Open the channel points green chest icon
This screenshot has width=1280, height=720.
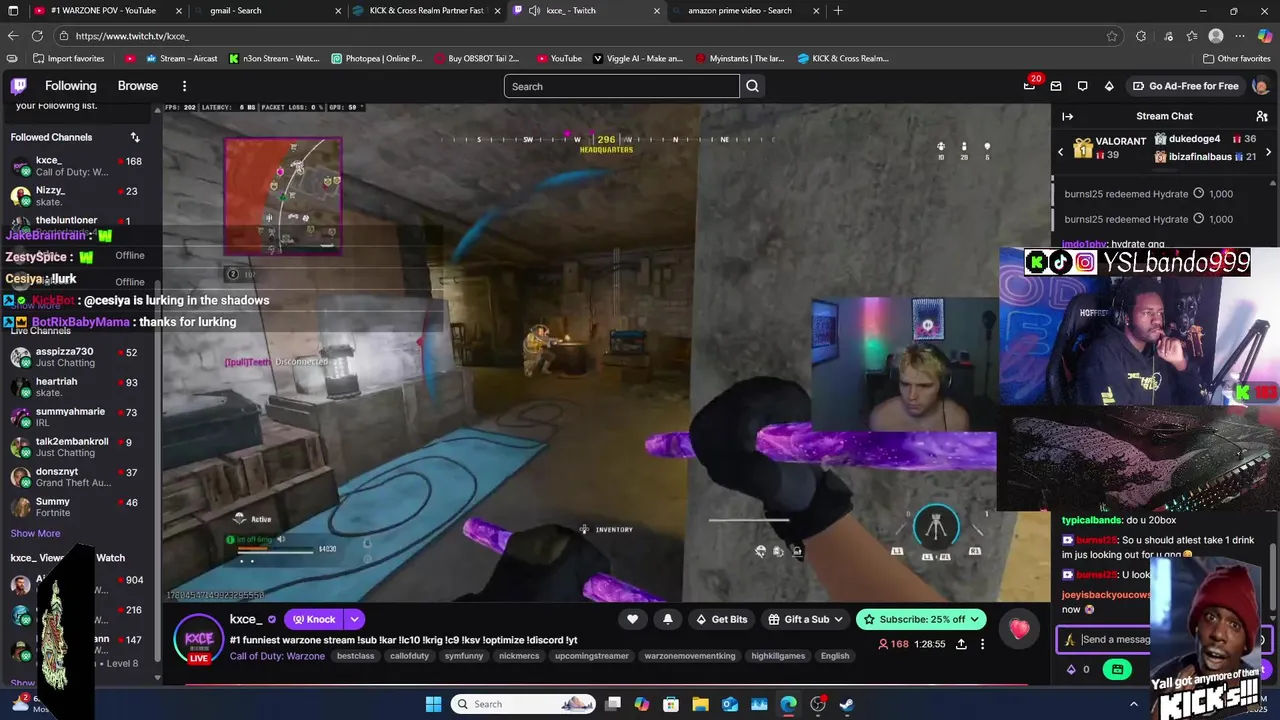click(x=1118, y=669)
